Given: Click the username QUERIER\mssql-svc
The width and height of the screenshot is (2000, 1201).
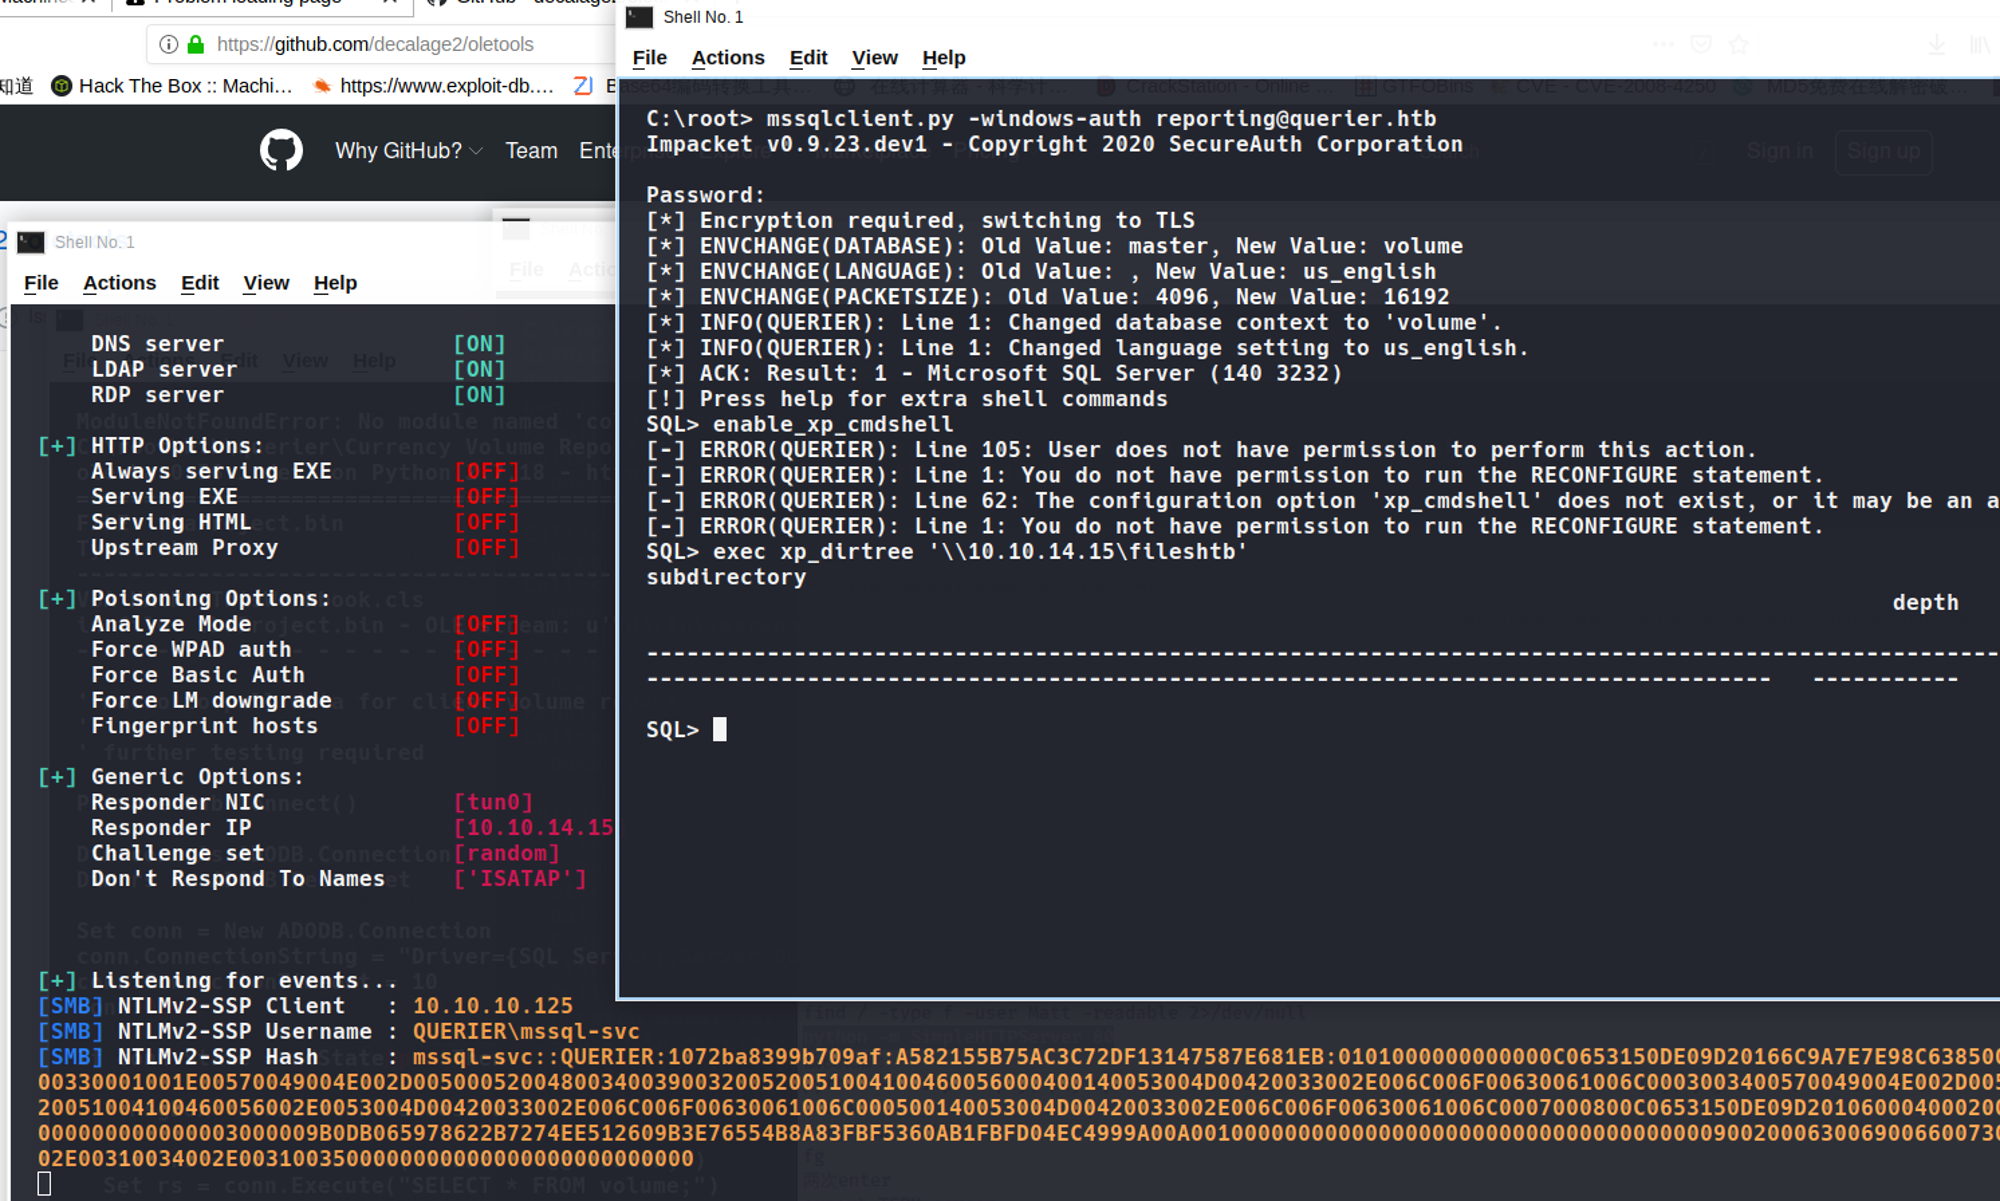Looking at the screenshot, I should [526, 1032].
